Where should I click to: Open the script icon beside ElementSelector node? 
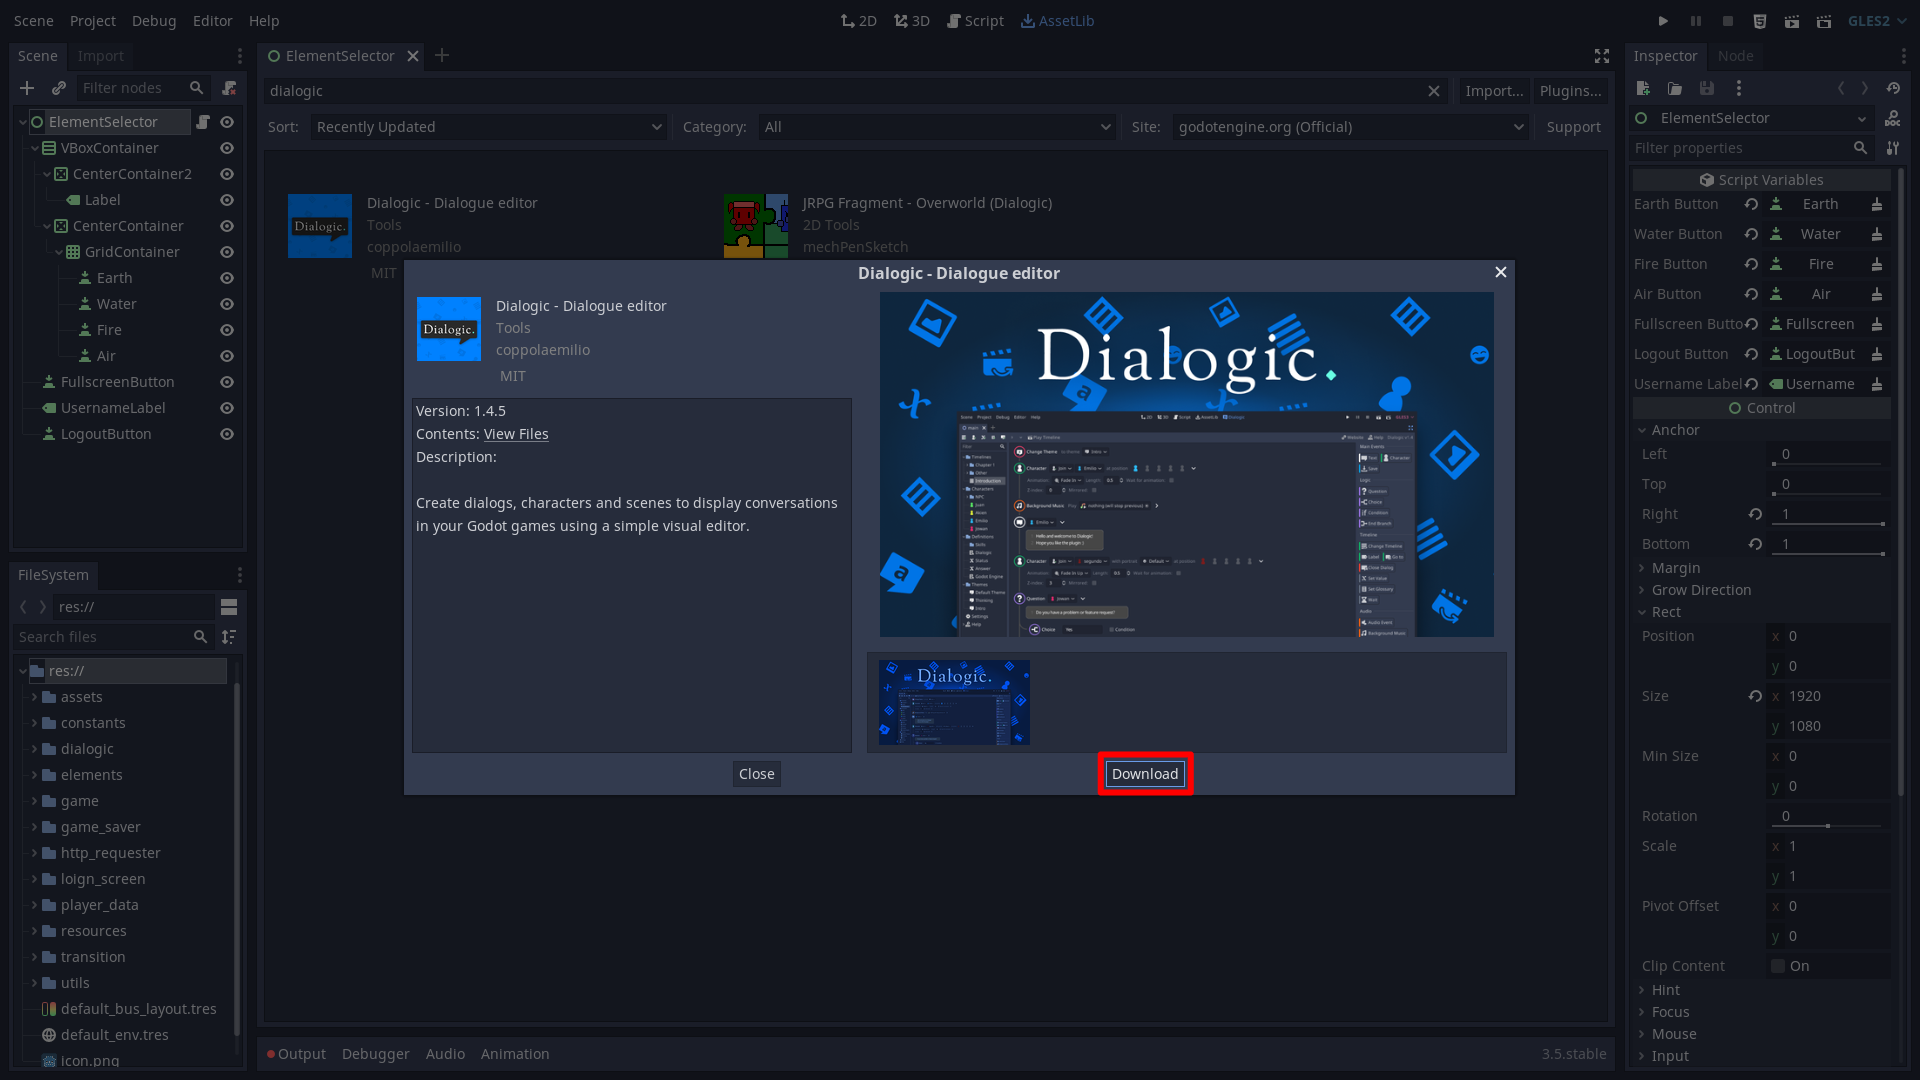click(203, 122)
